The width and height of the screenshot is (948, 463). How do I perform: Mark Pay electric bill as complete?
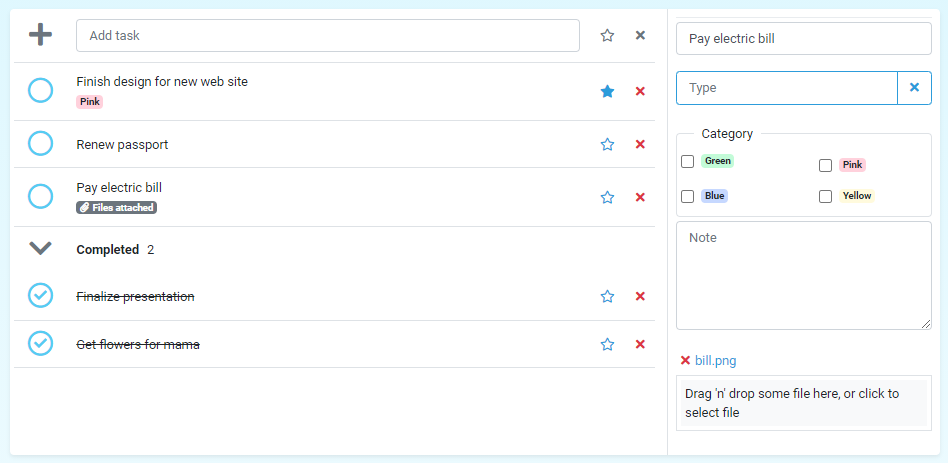pyautogui.click(x=41, y=196)
